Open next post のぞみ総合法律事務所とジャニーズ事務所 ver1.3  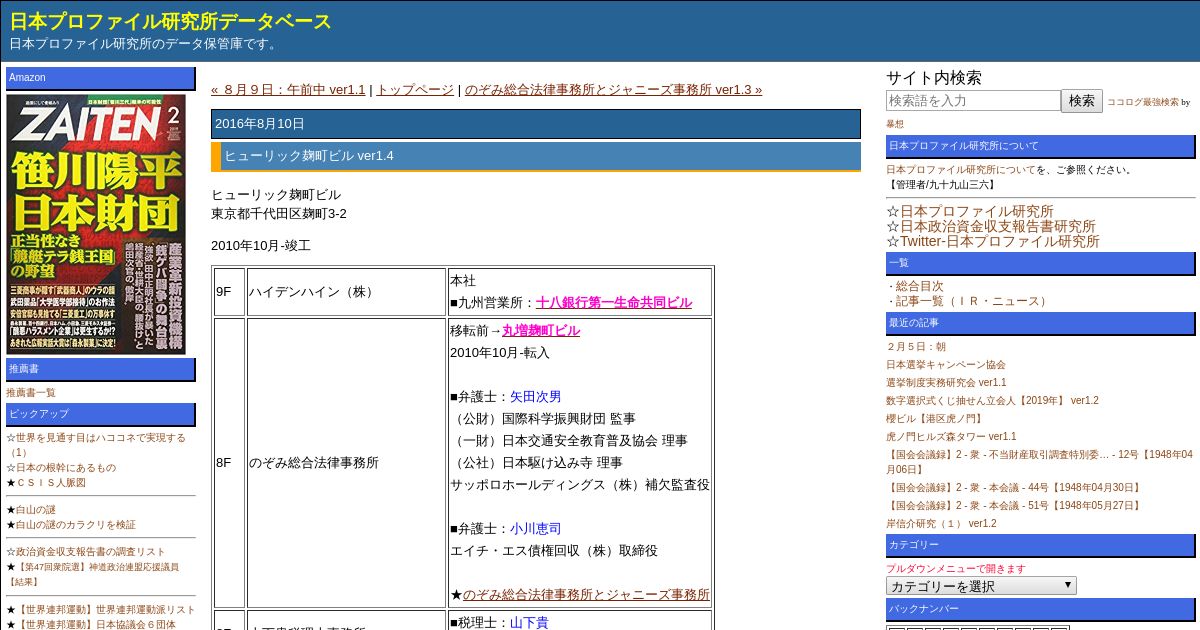613,89
